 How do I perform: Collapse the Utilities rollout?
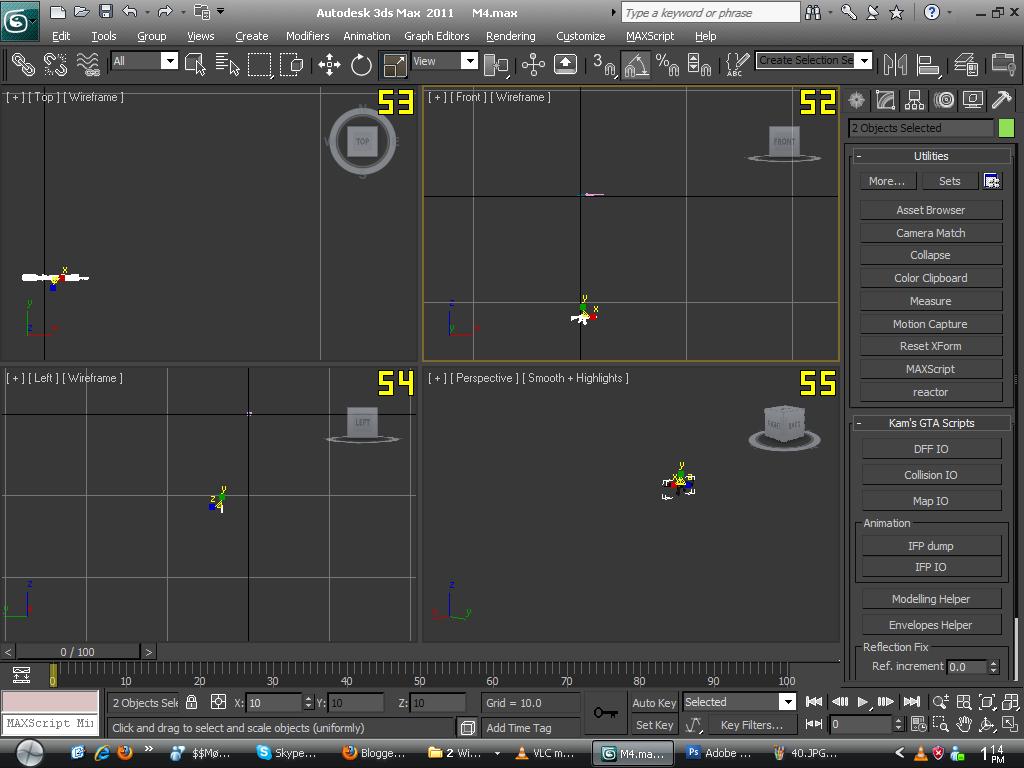pyautogui.click(x=931, y=156)
